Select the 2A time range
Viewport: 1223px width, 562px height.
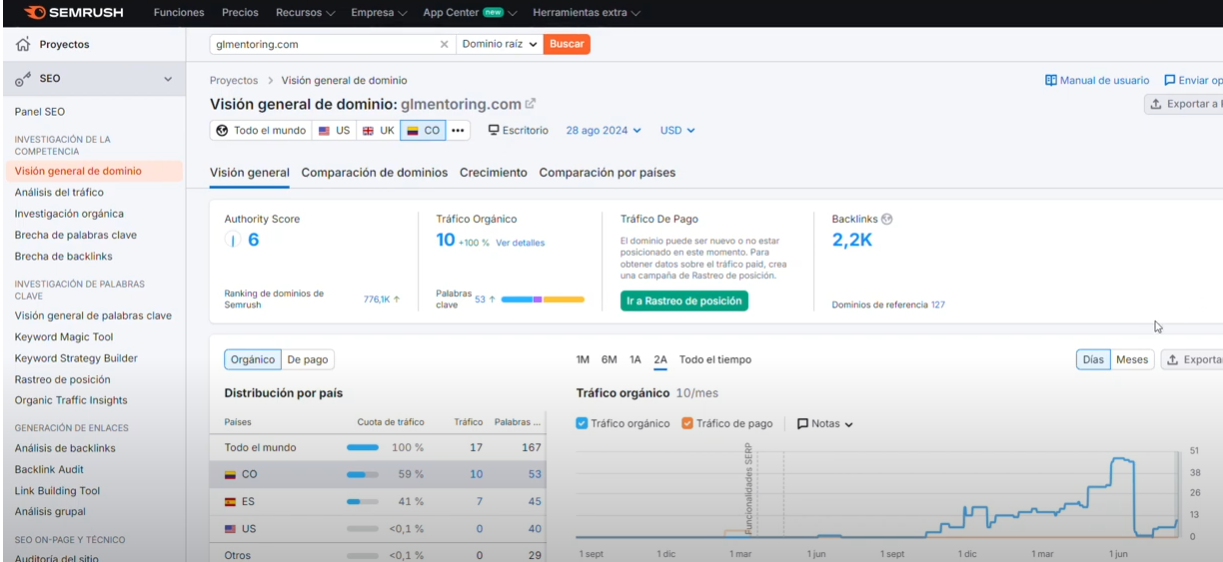660,359
